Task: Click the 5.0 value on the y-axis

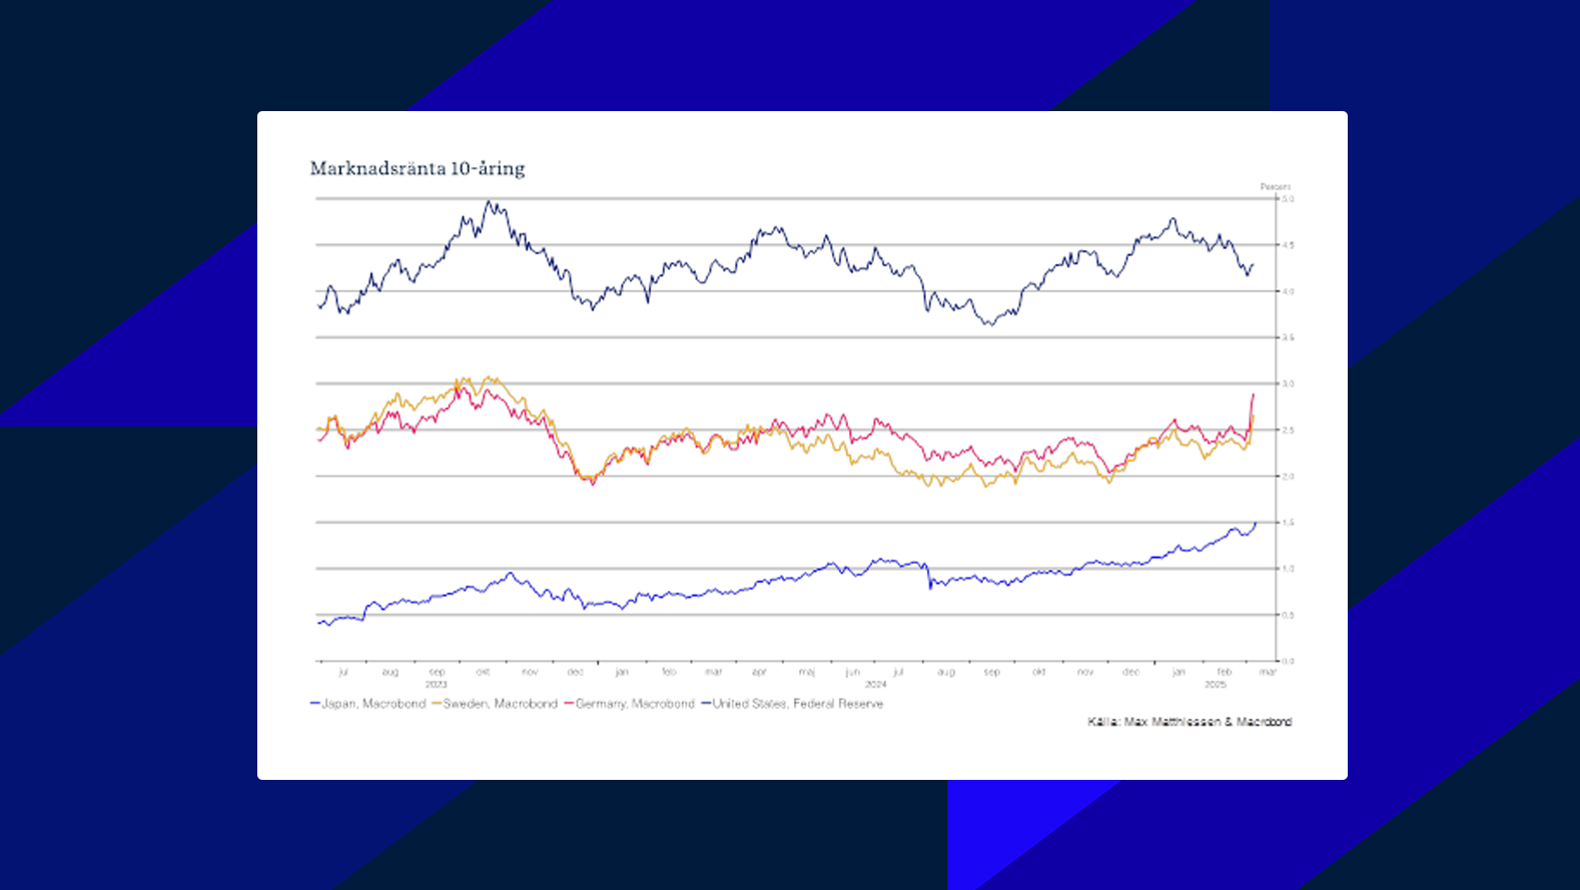Action: (x=1288, y=199)
